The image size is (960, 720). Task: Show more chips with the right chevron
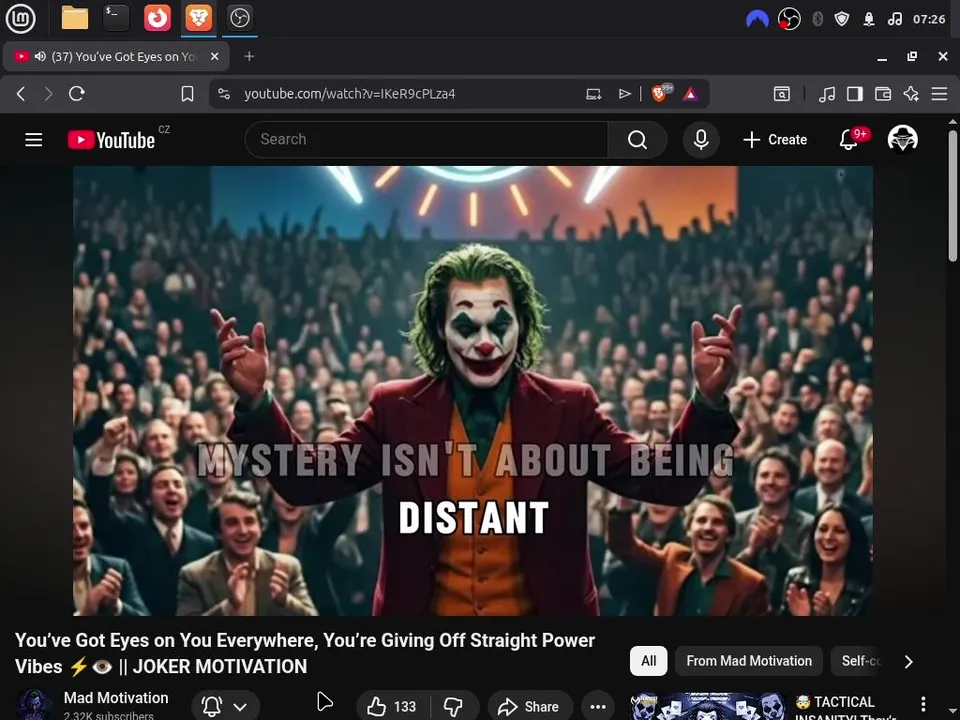[909, 662]
